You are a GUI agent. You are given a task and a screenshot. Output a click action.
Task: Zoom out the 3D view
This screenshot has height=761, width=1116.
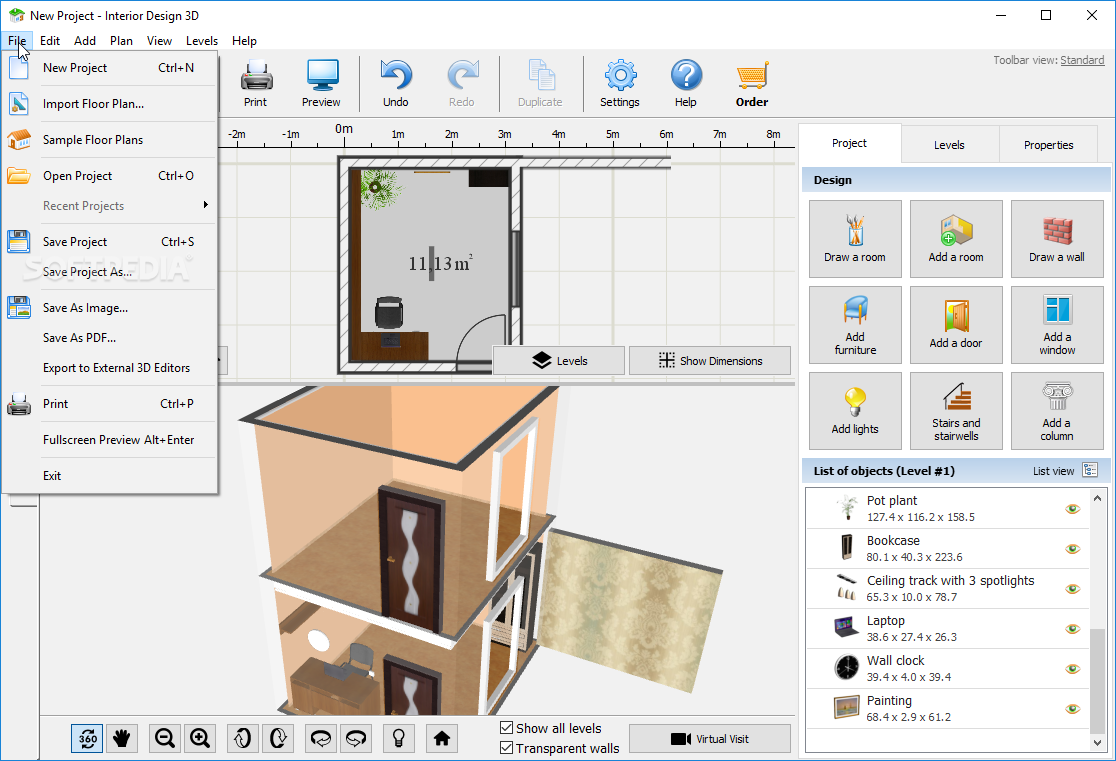tap(165, 738)
